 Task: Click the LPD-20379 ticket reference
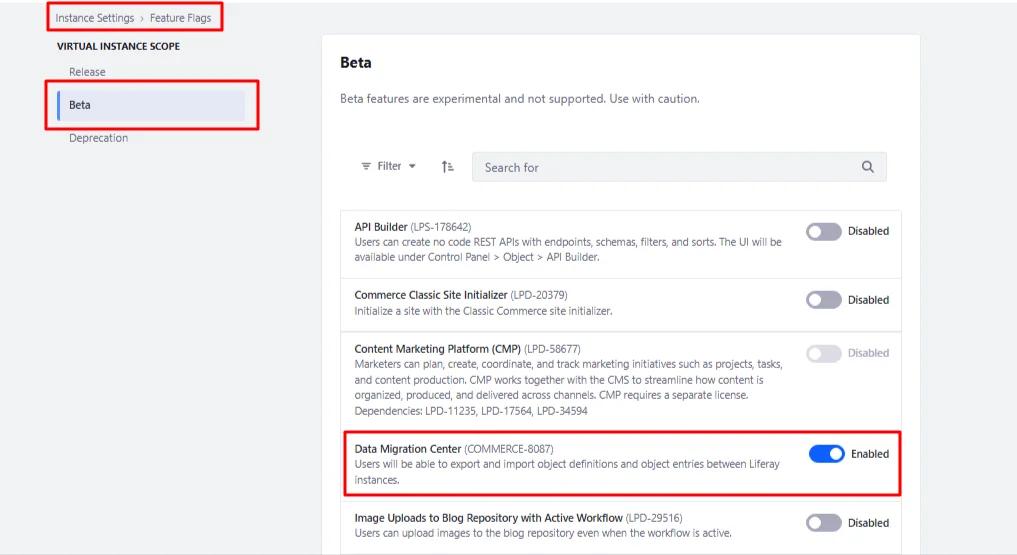[539, 295]
